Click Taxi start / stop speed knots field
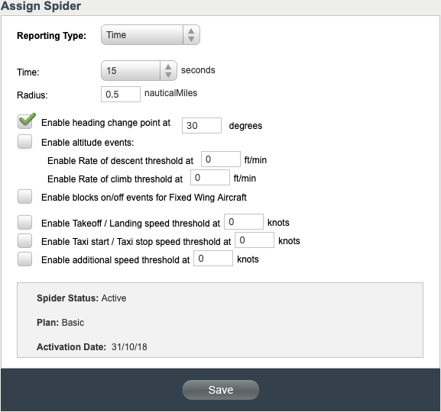The image size is (441, 412). pos(255,240)
